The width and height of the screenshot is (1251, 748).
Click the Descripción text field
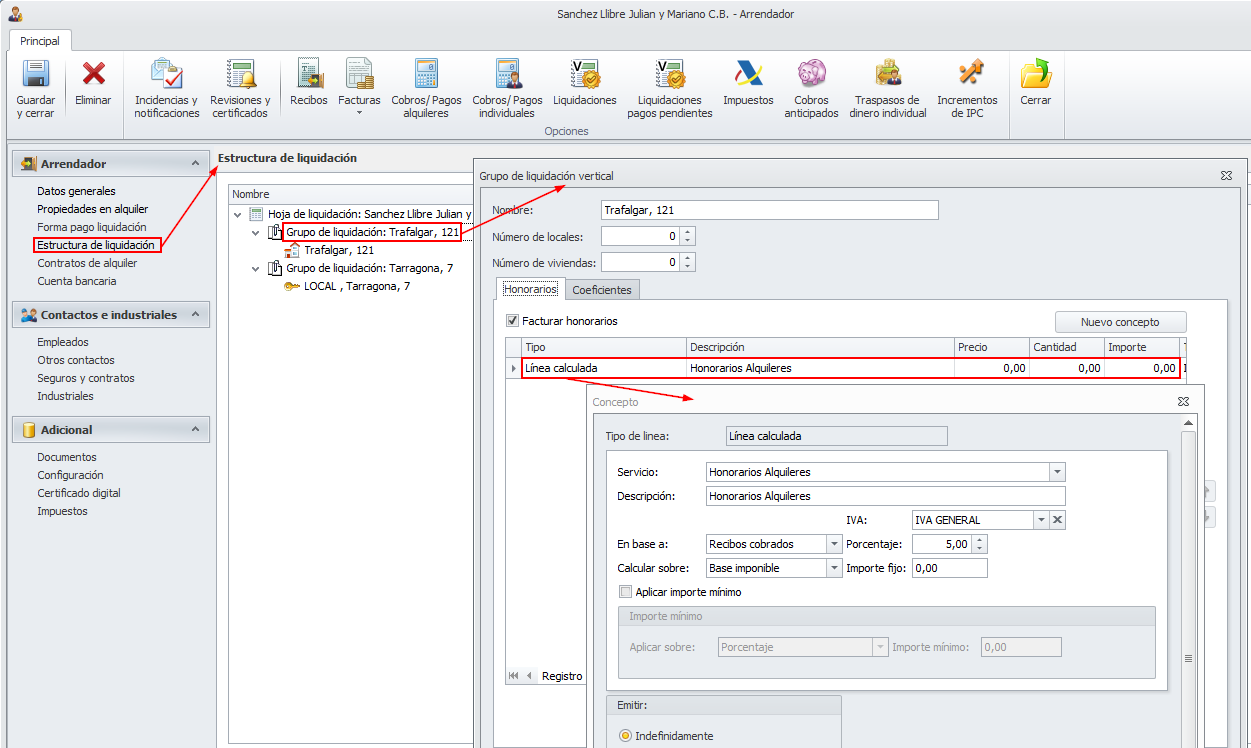coord(885,496)
